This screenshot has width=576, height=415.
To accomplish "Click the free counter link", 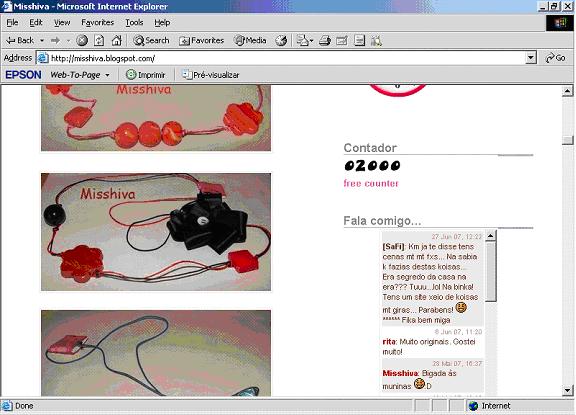I will 371,183.
